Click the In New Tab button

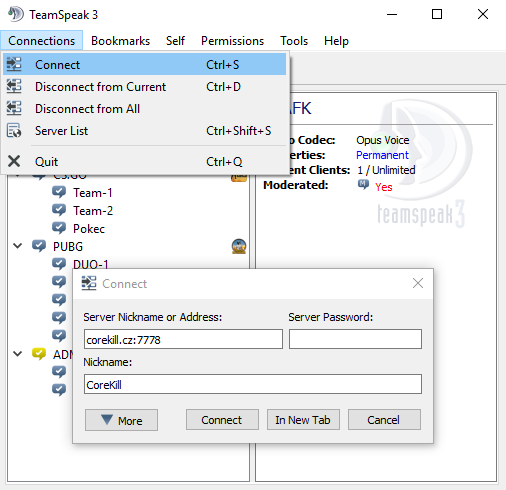[303, 420]
